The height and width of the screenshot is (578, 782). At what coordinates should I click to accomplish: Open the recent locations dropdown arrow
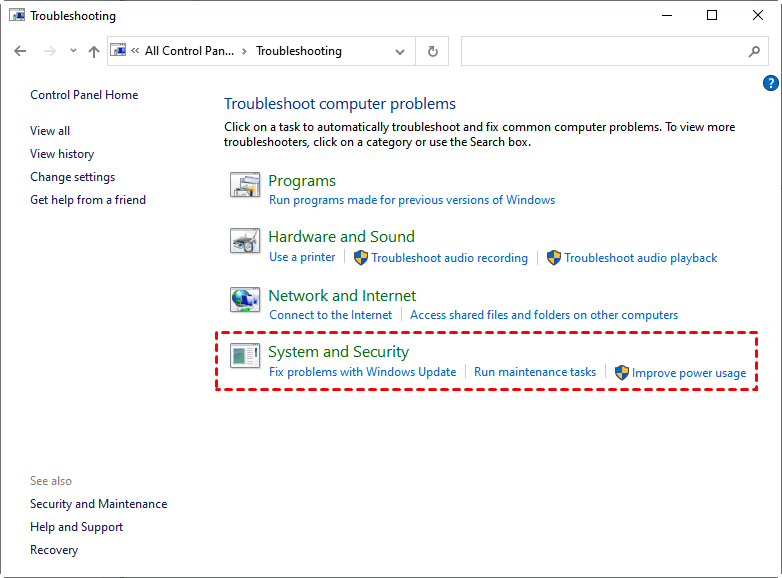[x=73, y=51]
